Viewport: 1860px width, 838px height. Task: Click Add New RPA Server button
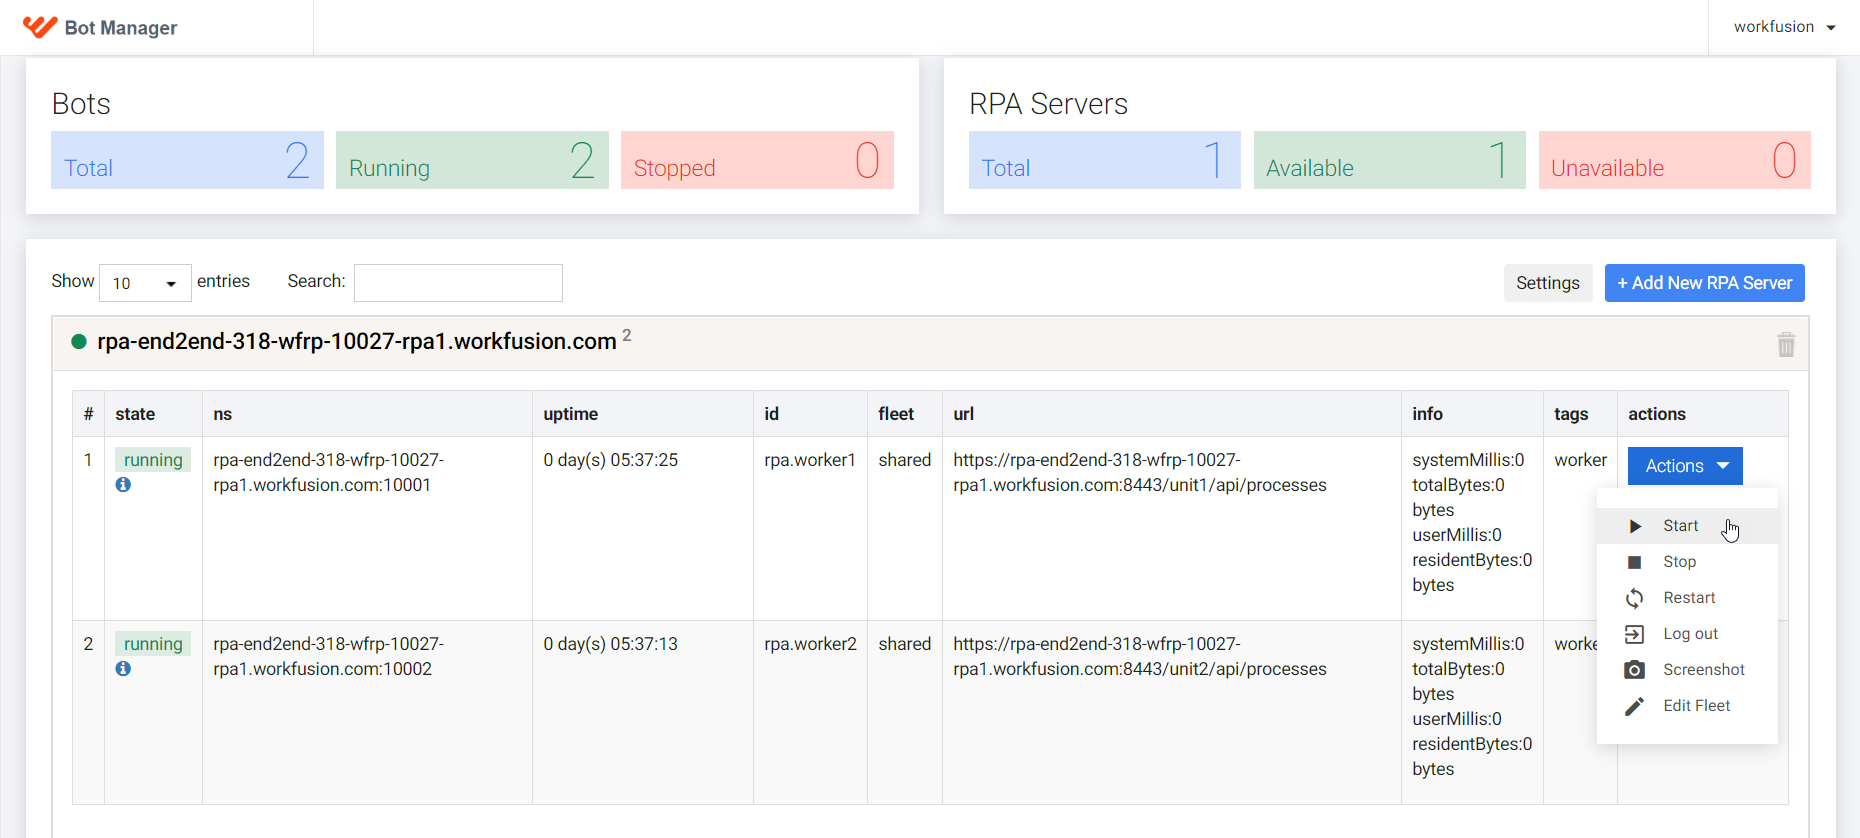tap(1704, 283)
